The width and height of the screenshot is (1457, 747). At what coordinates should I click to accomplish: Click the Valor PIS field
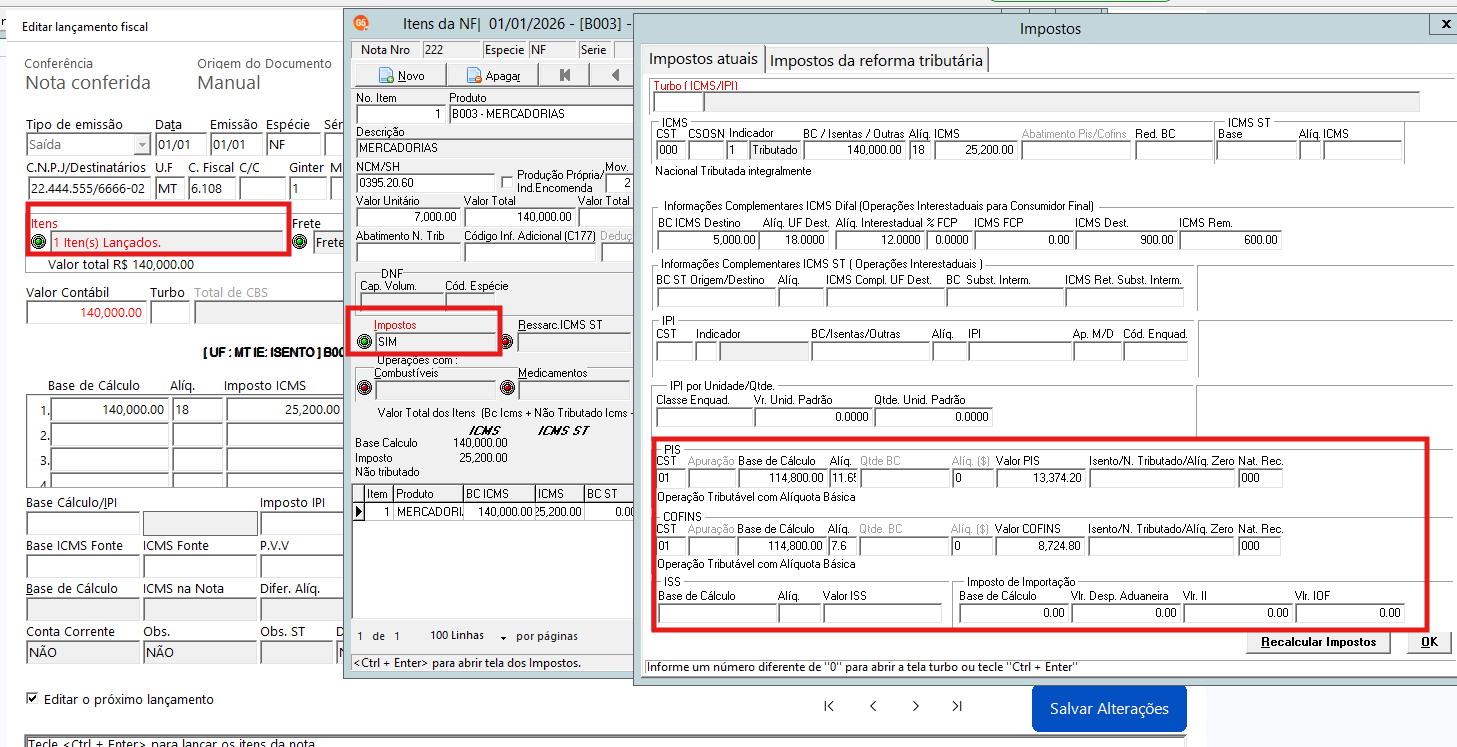1040,478
